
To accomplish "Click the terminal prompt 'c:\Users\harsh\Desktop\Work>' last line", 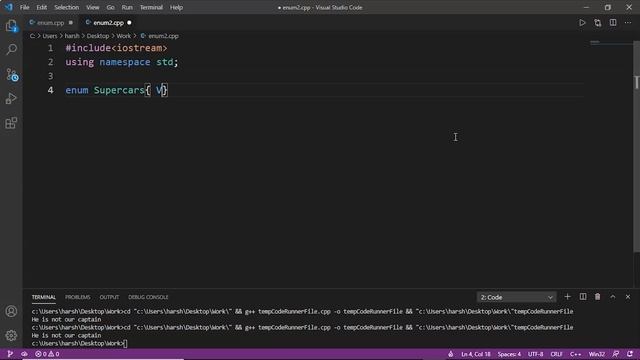I will (77, 344).
